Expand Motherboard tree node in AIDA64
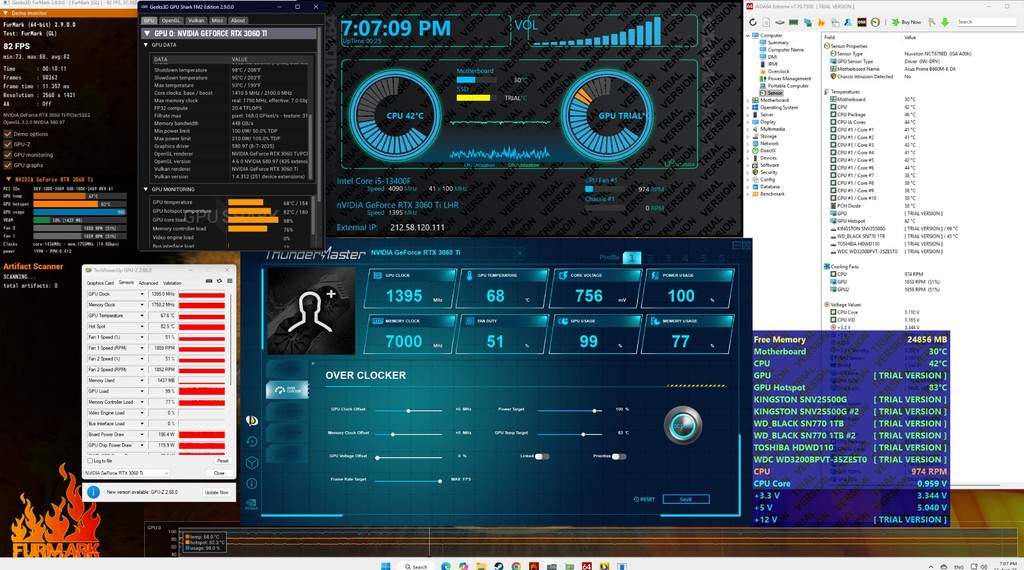Viewport: 1024px width, 570px height. click(x=748, y=100)
